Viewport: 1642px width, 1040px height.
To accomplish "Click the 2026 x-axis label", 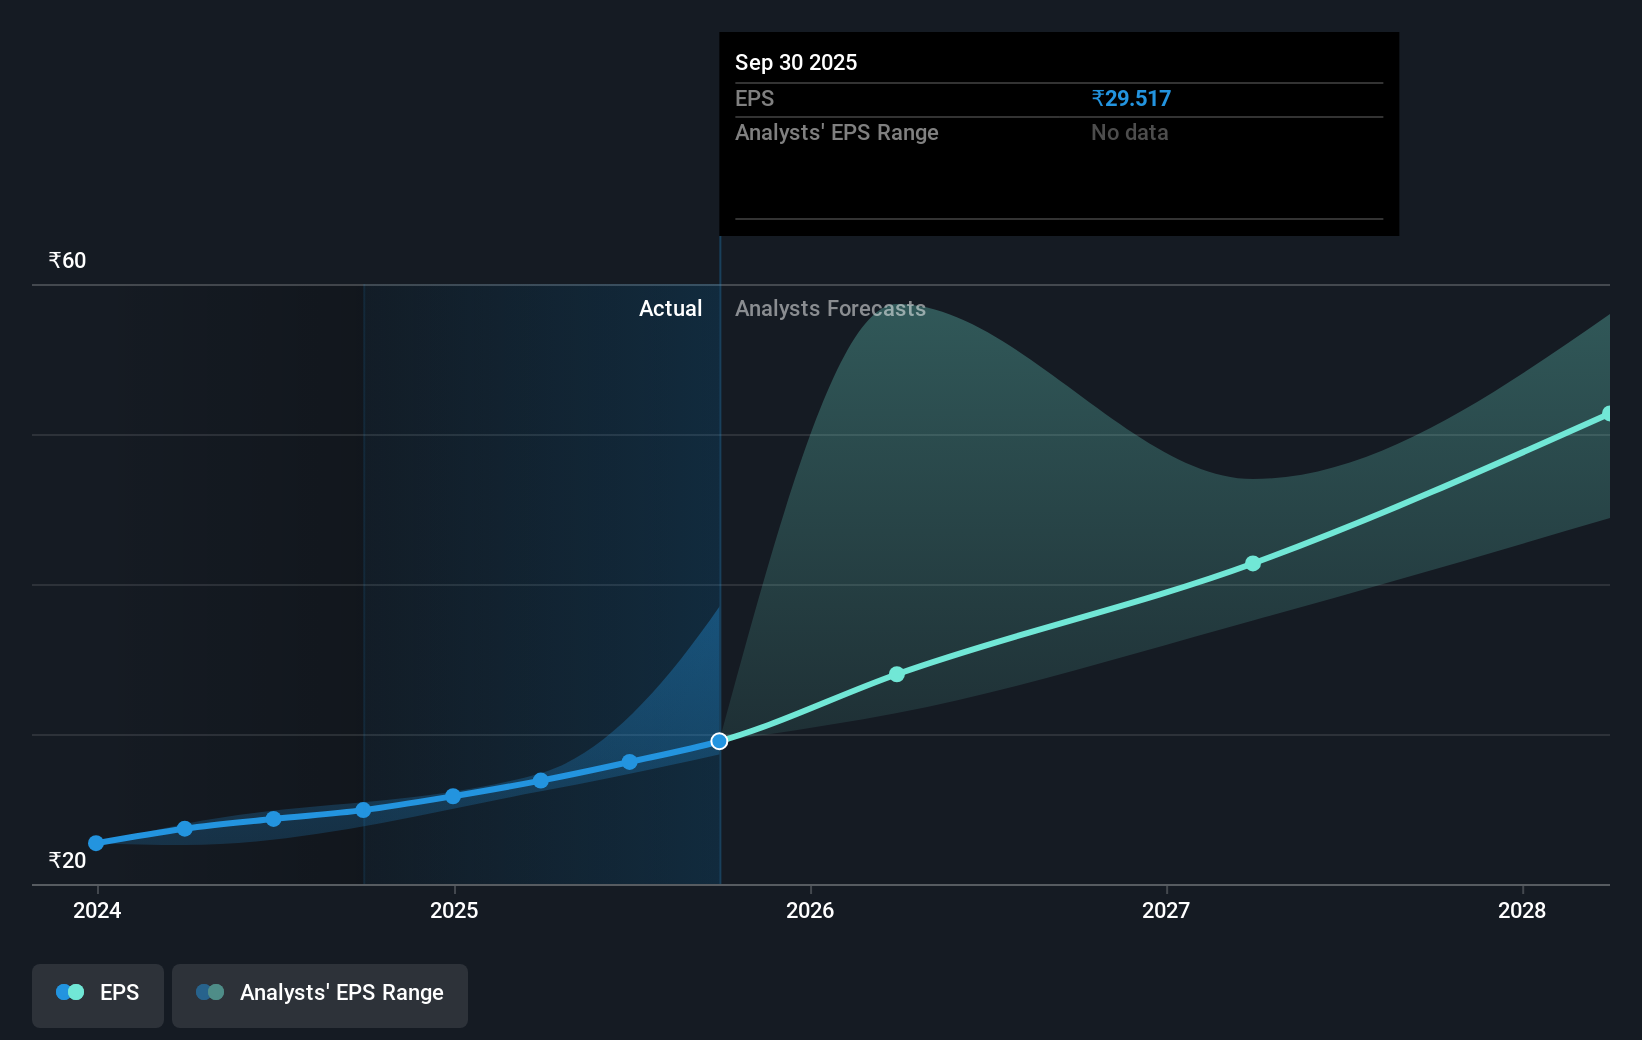I will (x=810, y=910).
